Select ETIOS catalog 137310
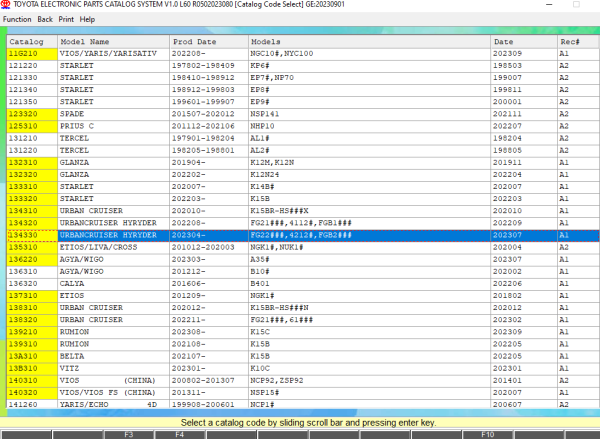The height and width of the screenshot is (439, 600). pos(32,296)
